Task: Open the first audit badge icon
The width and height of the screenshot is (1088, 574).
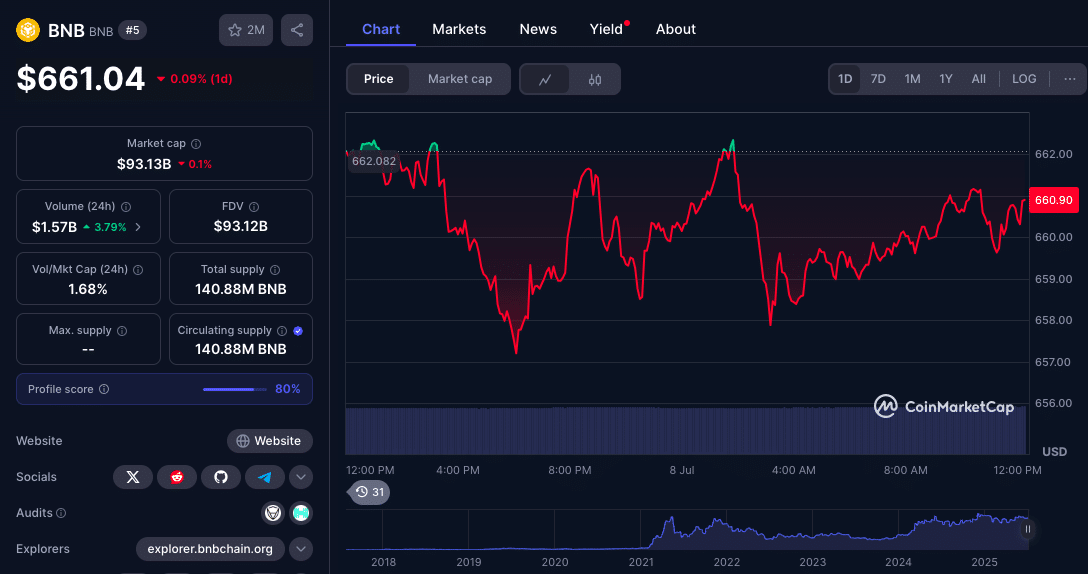Action: 273,513
